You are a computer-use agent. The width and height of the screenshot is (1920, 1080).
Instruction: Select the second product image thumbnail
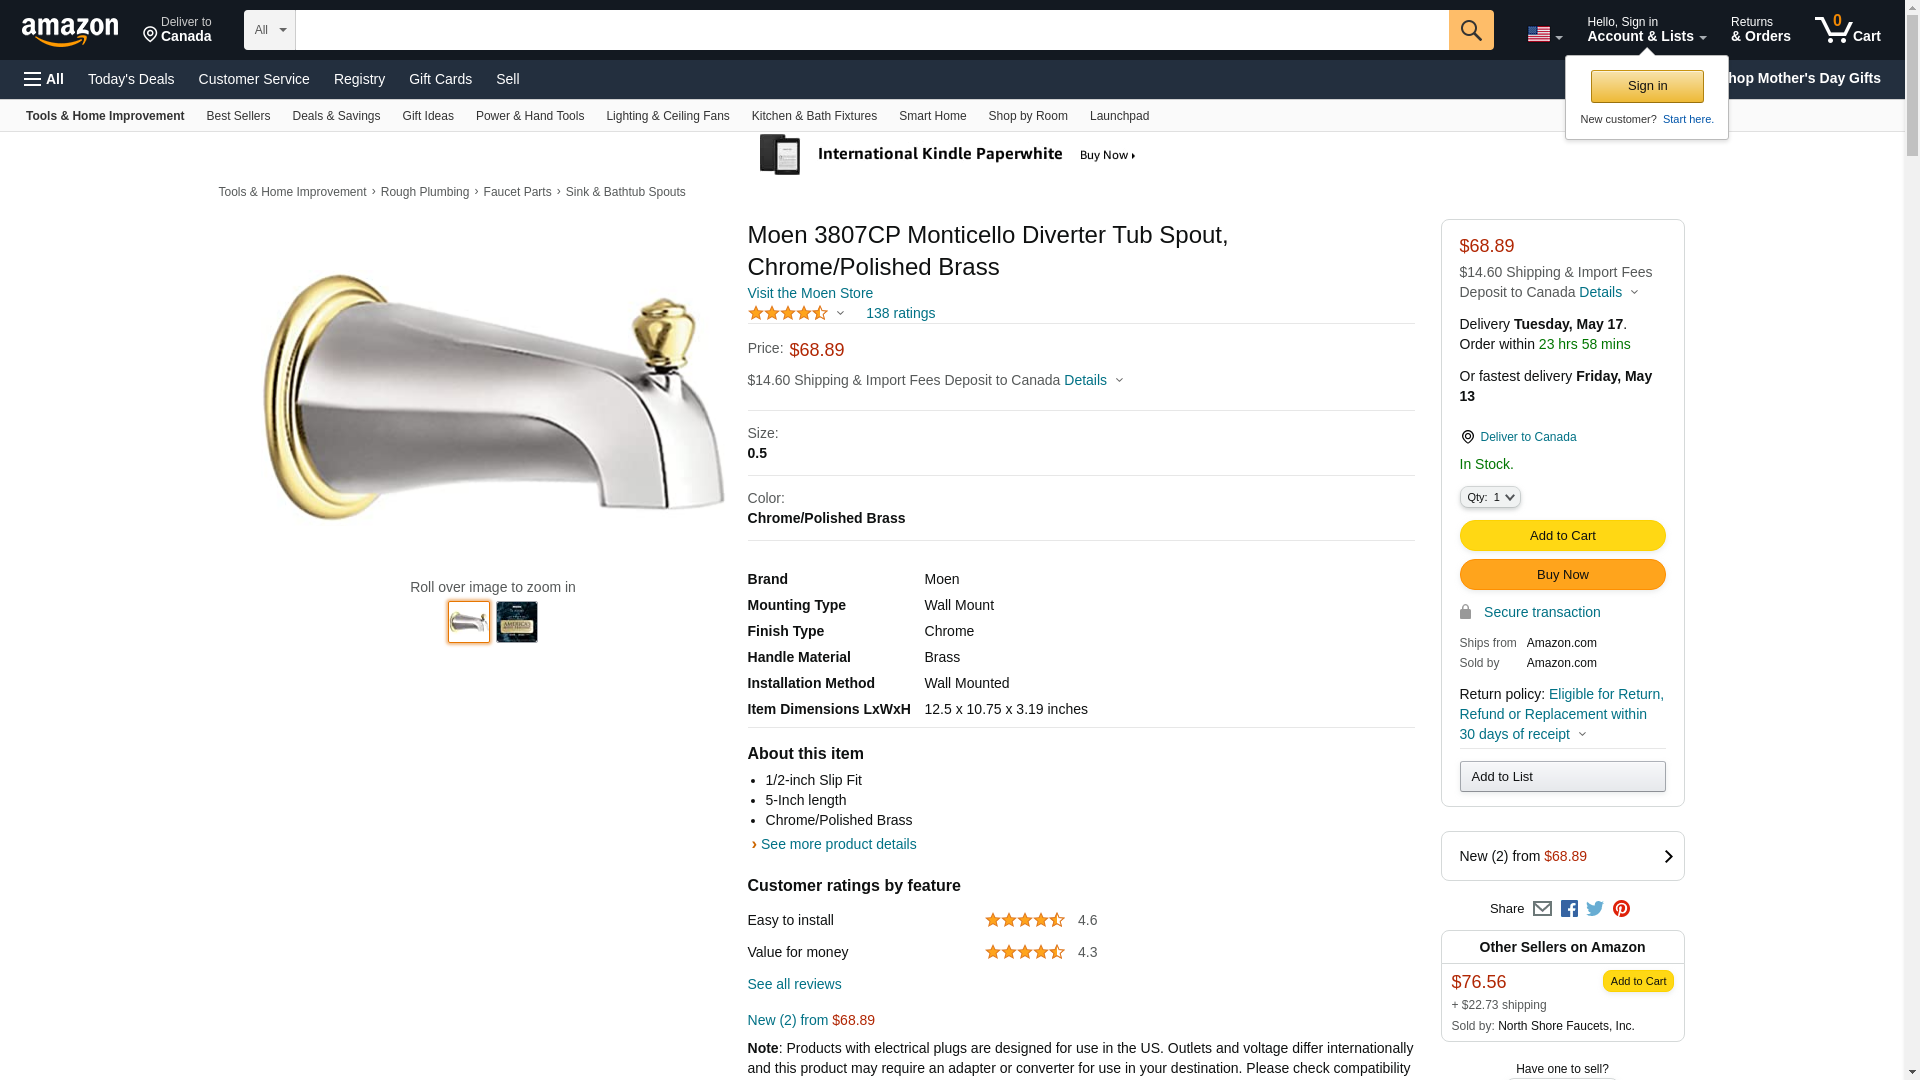click(517, 622)
